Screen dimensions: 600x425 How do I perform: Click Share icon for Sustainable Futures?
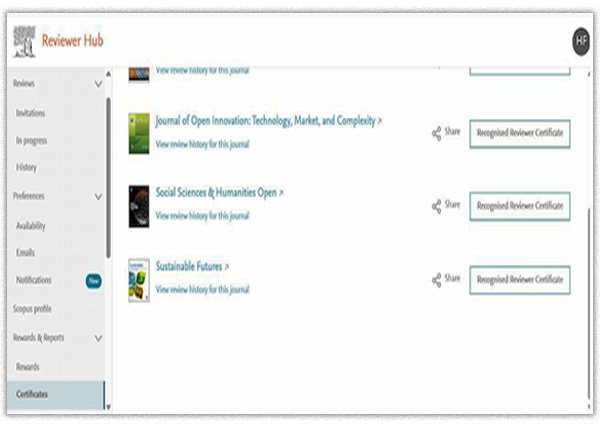pos(437,280)
